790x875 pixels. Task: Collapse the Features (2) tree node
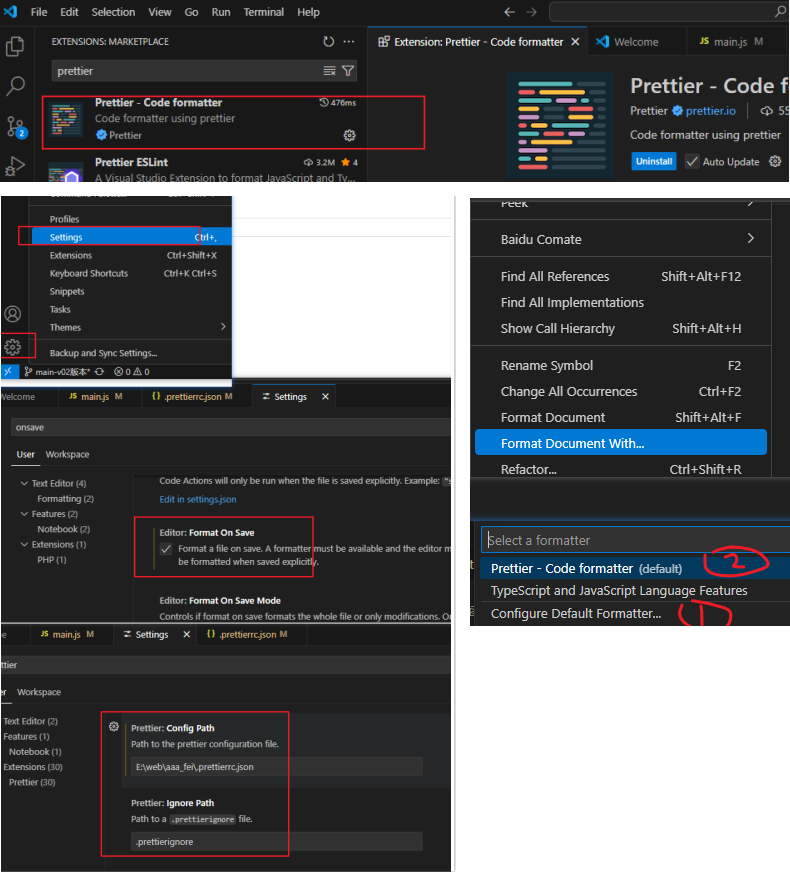24,514
